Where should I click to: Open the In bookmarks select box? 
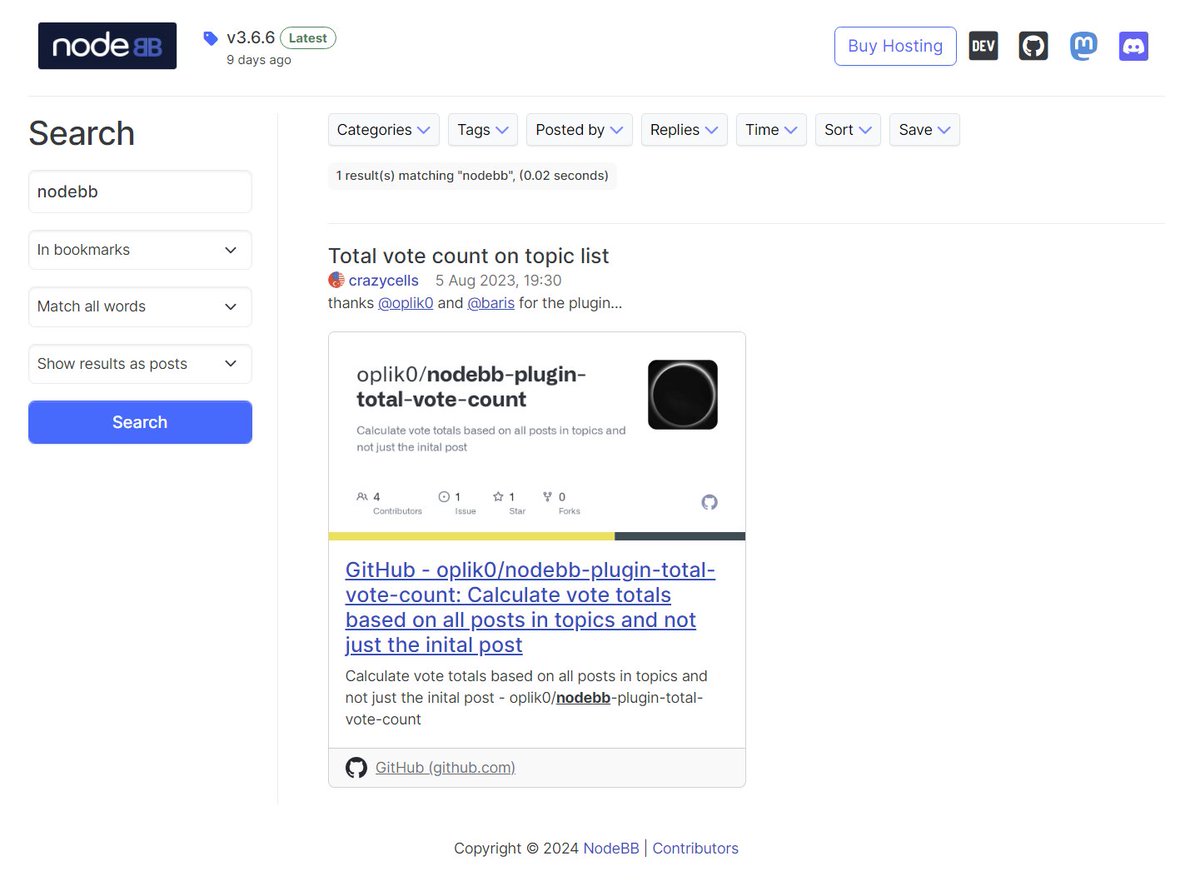140,250
